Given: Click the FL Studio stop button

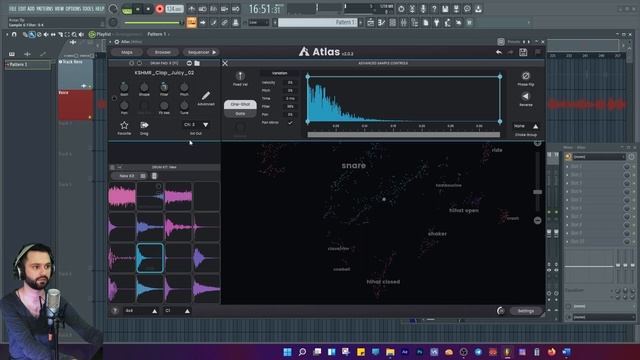Looking at the screenshot, I should (149, 9).
